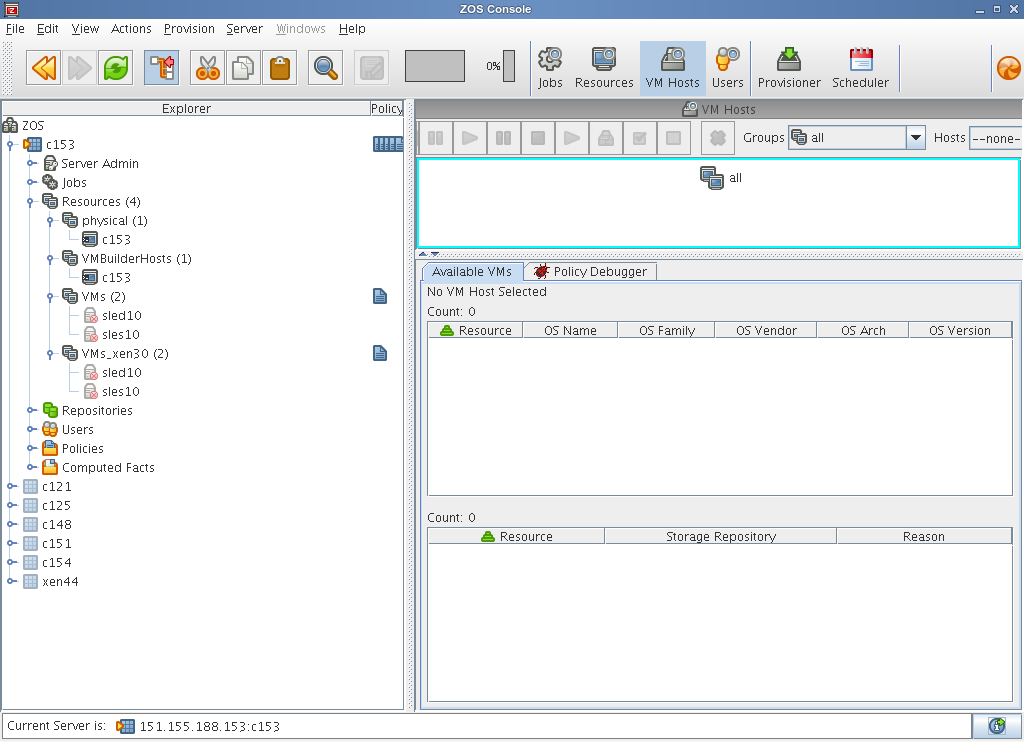The height and width of the screenshot is (742, 1024).
Task: Open the Edit menu
Action: 47,29
